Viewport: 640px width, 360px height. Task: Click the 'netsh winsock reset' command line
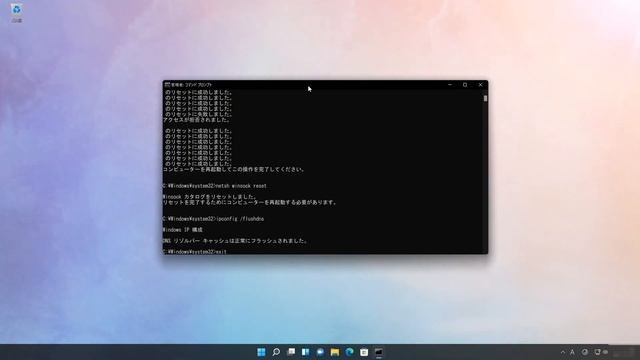215,186
